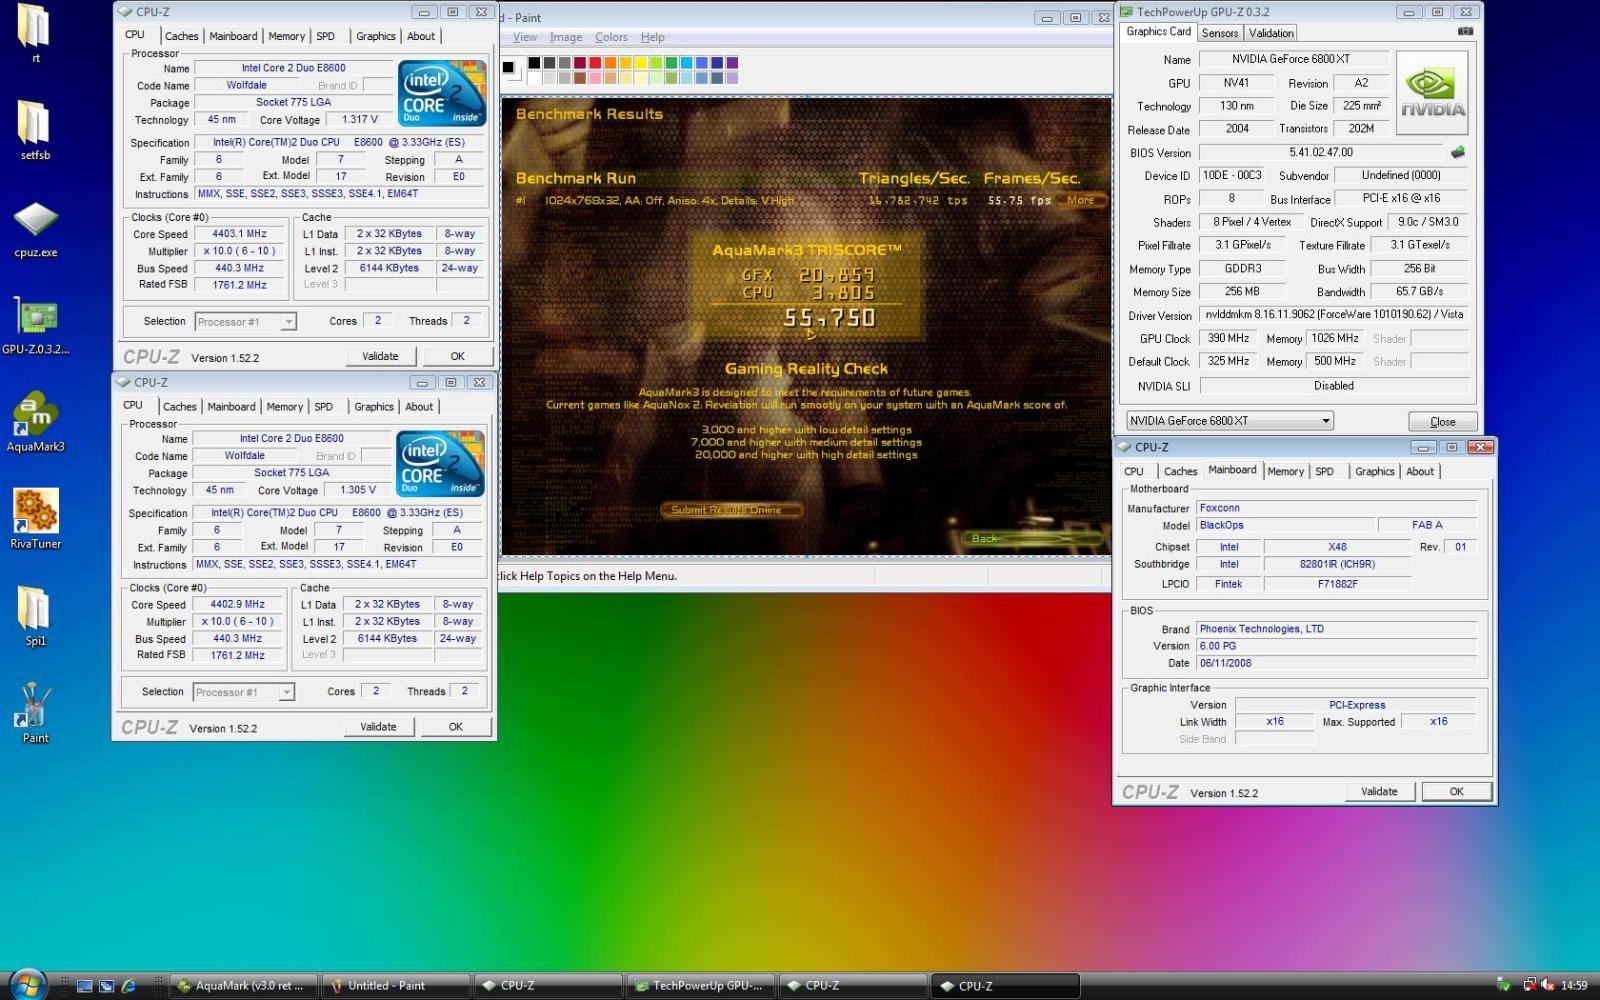
Task: Pick the pink swatch in Paint's palette
Action: (x=595, y=78)
